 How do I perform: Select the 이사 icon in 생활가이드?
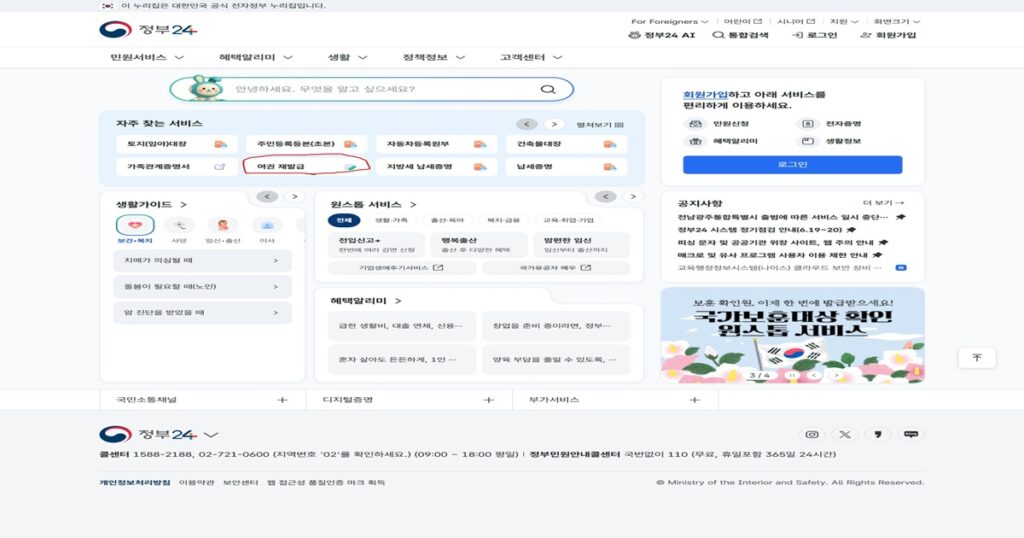tap(267, 225)
